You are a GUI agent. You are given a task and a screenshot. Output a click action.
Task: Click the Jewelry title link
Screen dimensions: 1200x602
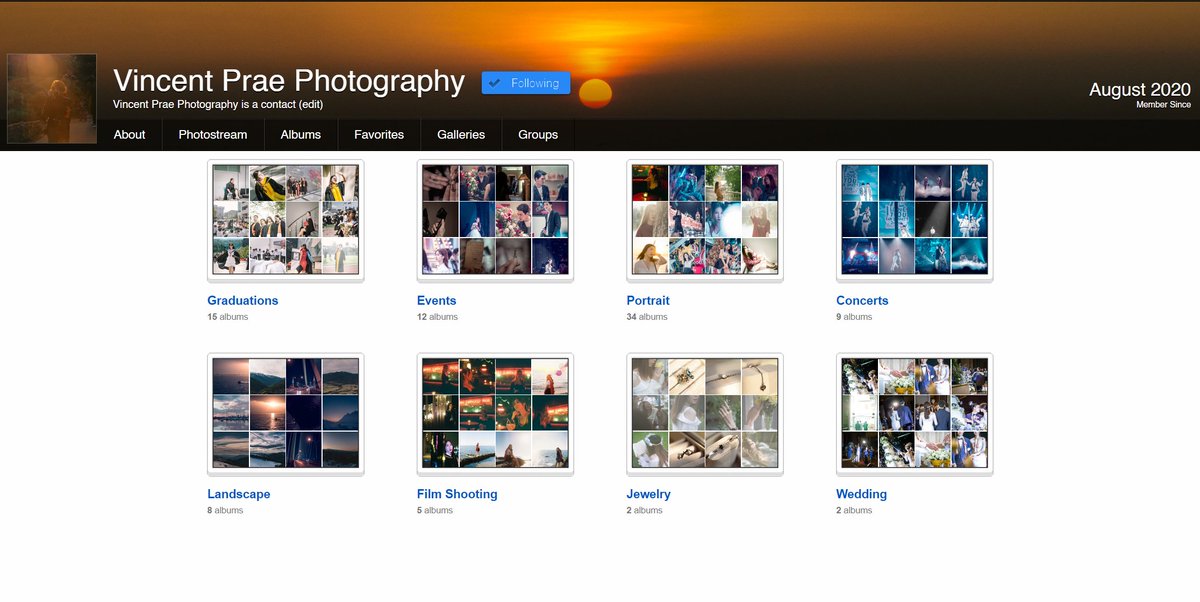pyautogui.click(x=649, y=494)
